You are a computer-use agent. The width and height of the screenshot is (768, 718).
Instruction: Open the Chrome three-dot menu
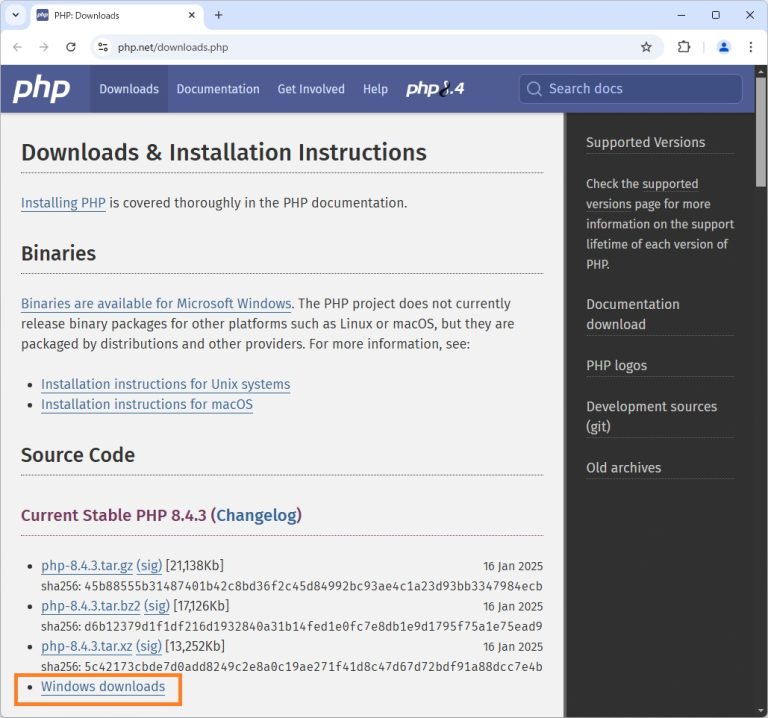751,47
